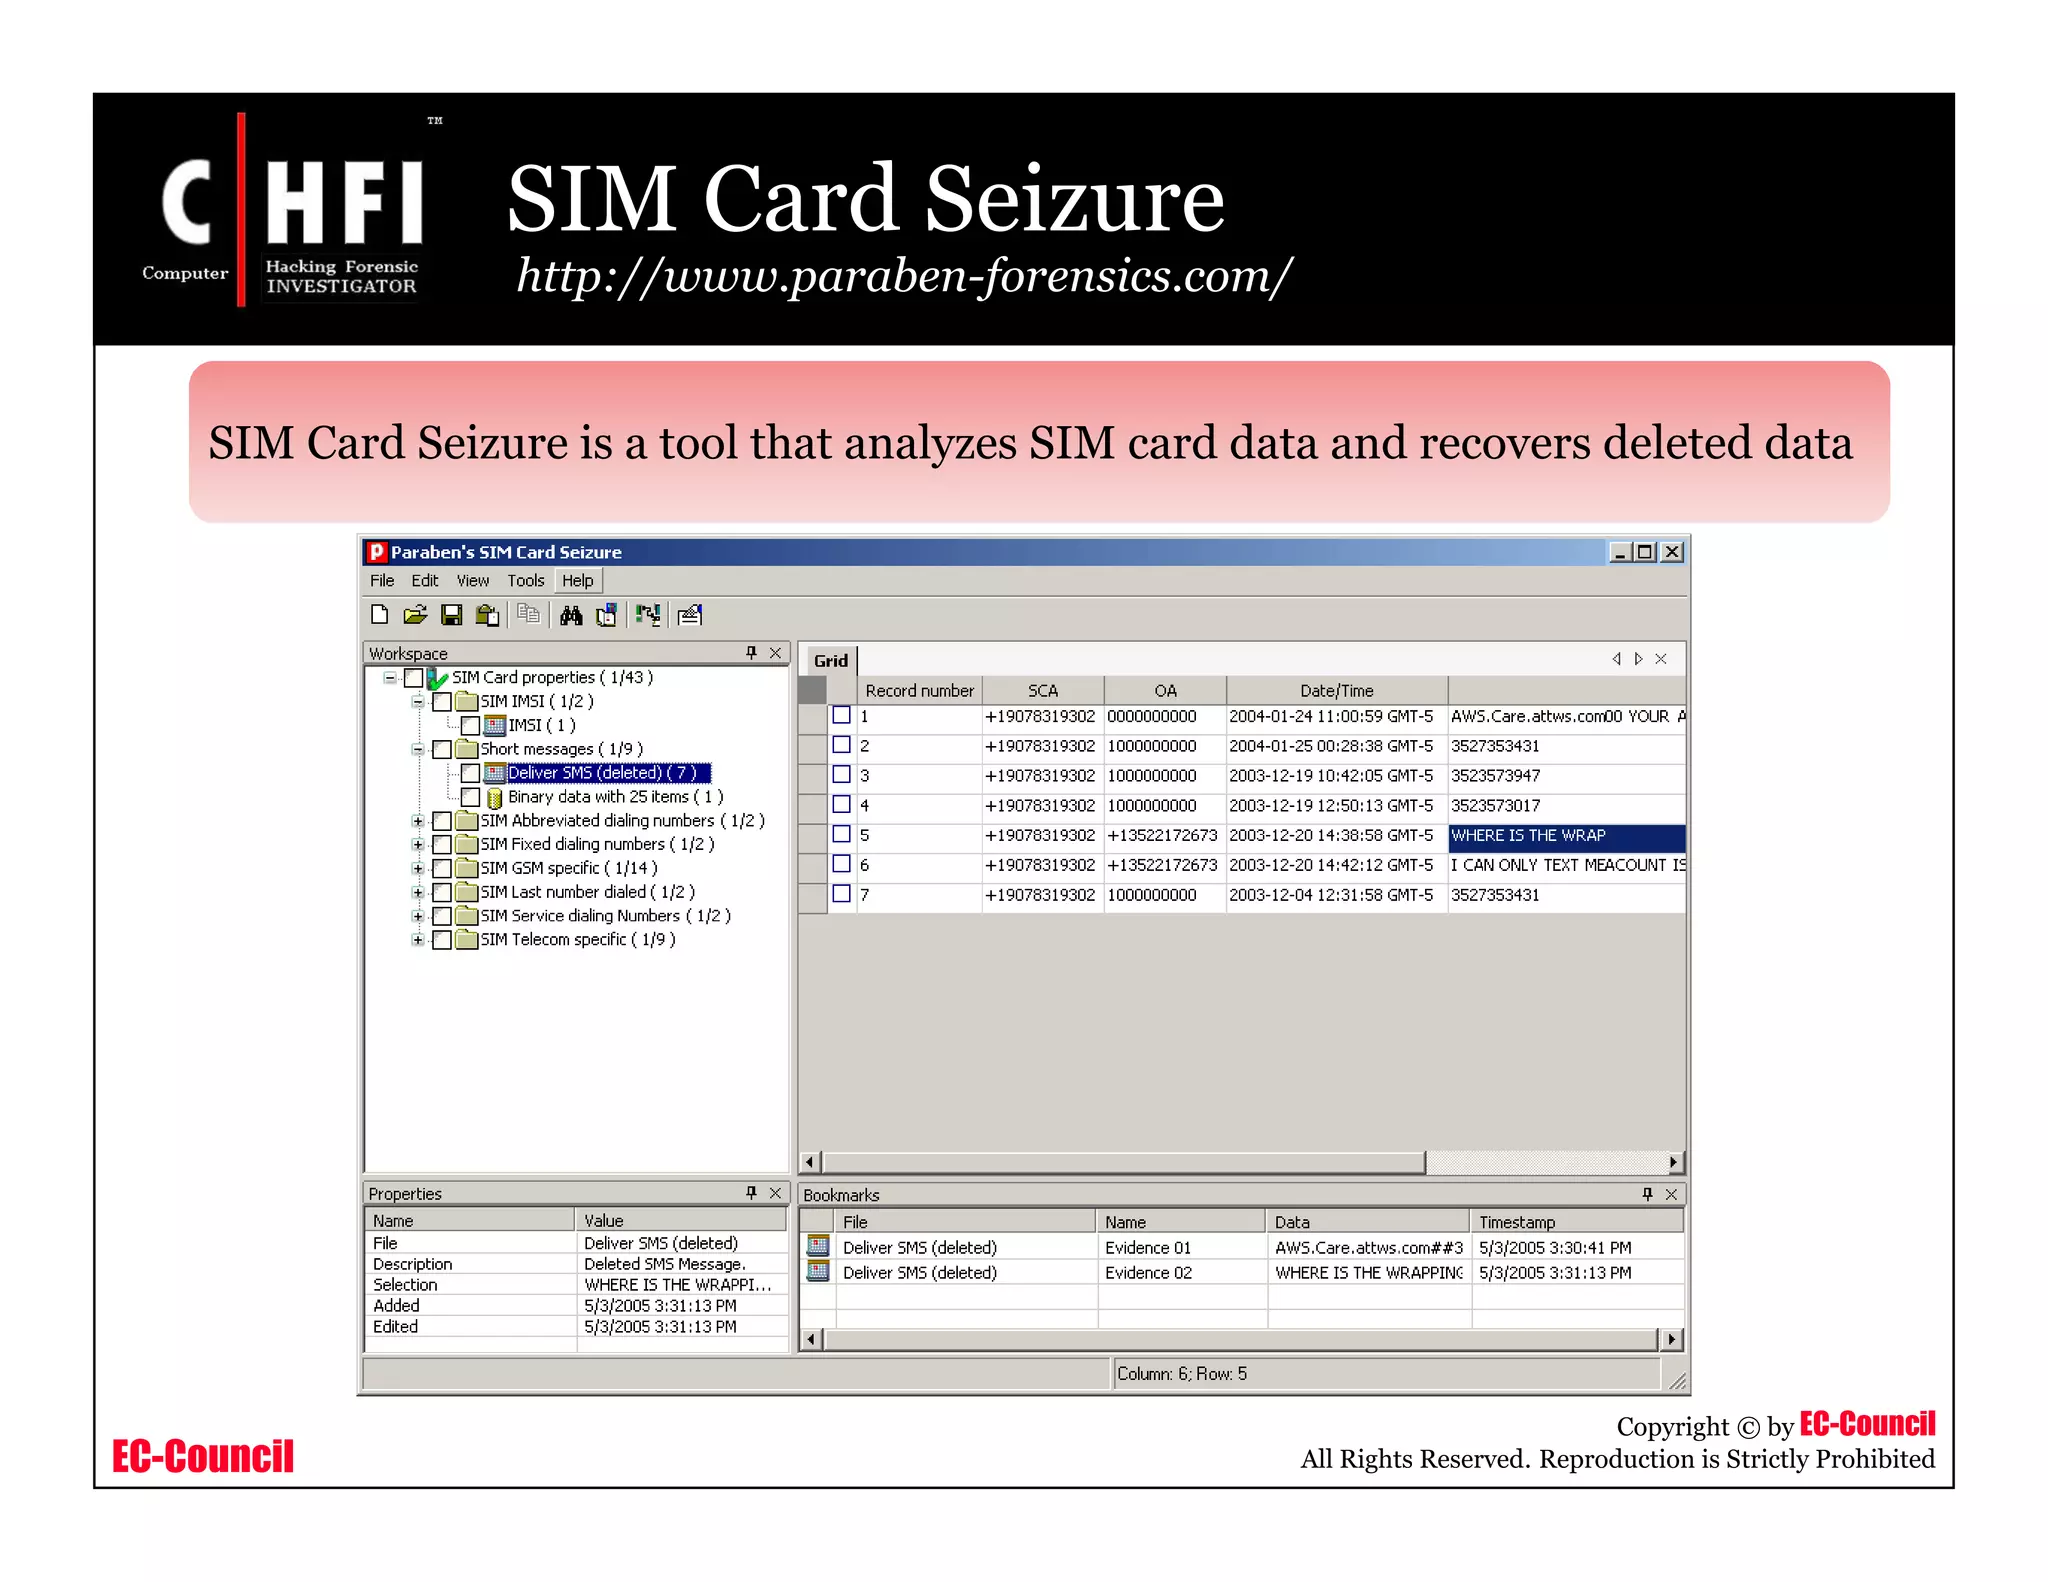Click the grid horizontal scrollbar thumb
The image size is (2048, 1582).
pyautogui.click(x=1123, y=1162)
